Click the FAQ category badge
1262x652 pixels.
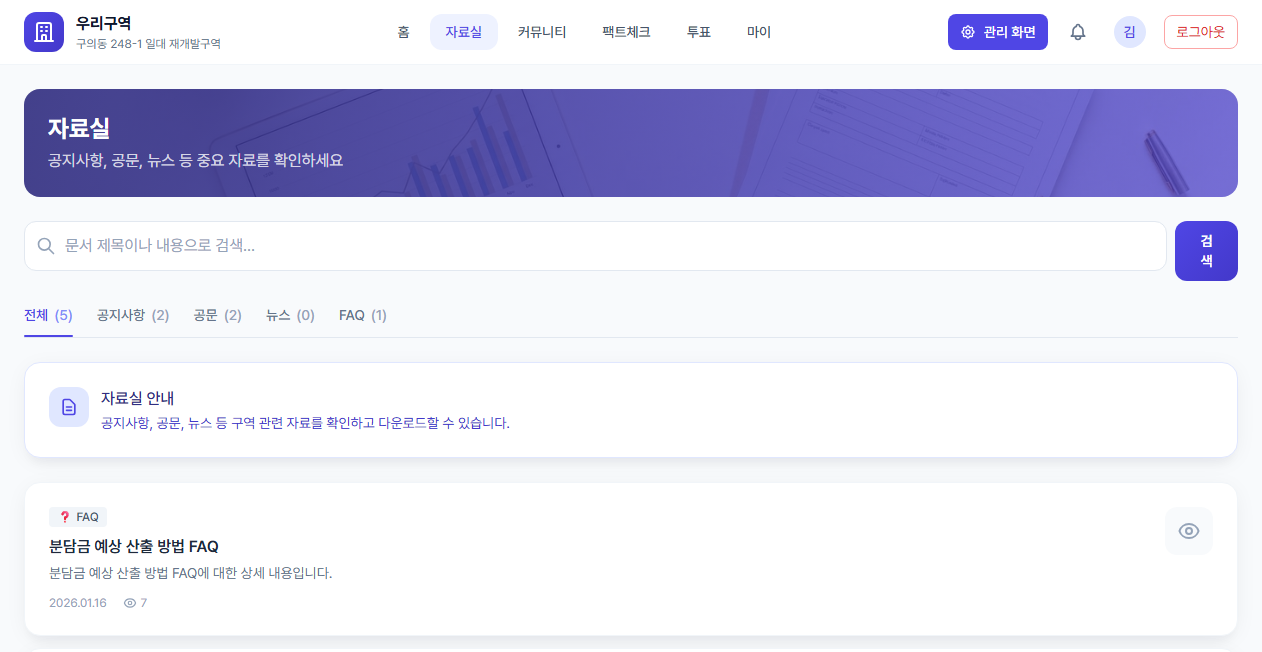point(78,517)
